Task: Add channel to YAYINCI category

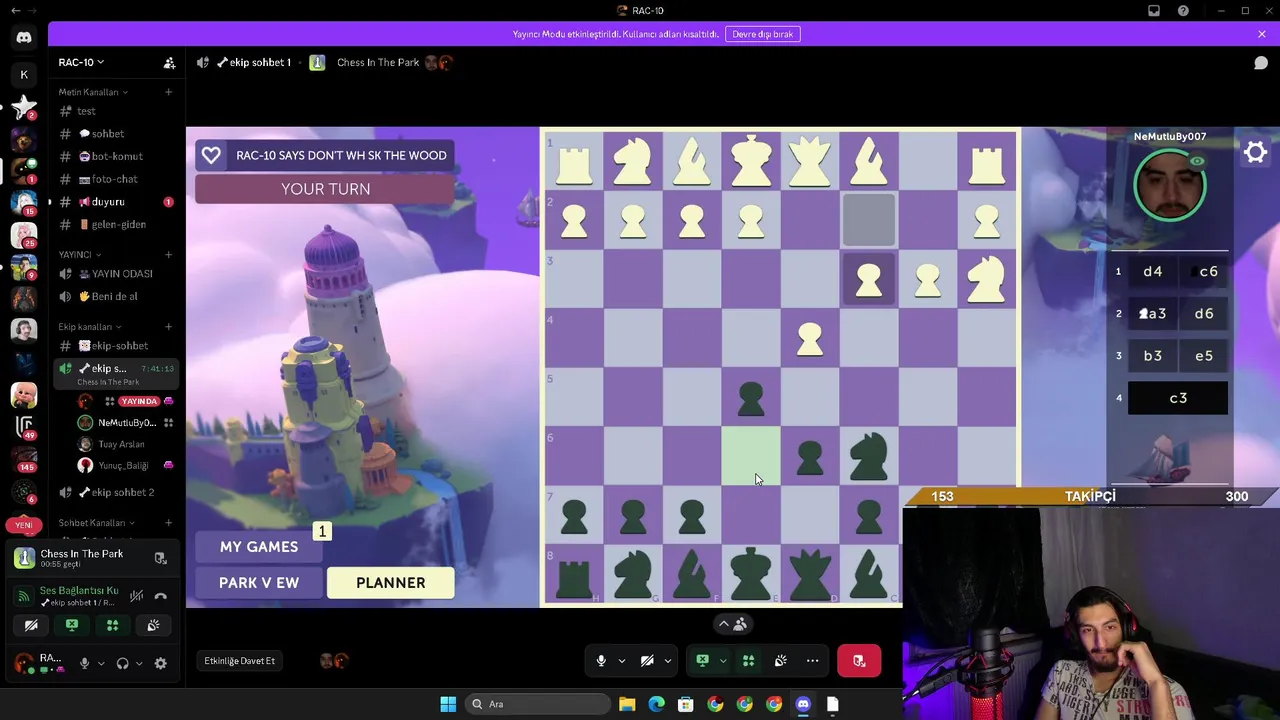Action: [x=168, y=254]
